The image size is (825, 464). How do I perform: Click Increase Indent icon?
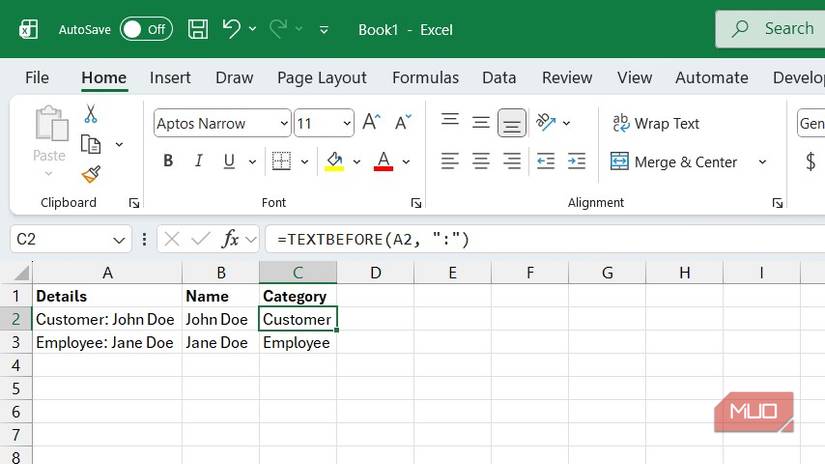[x=577, y=161]
